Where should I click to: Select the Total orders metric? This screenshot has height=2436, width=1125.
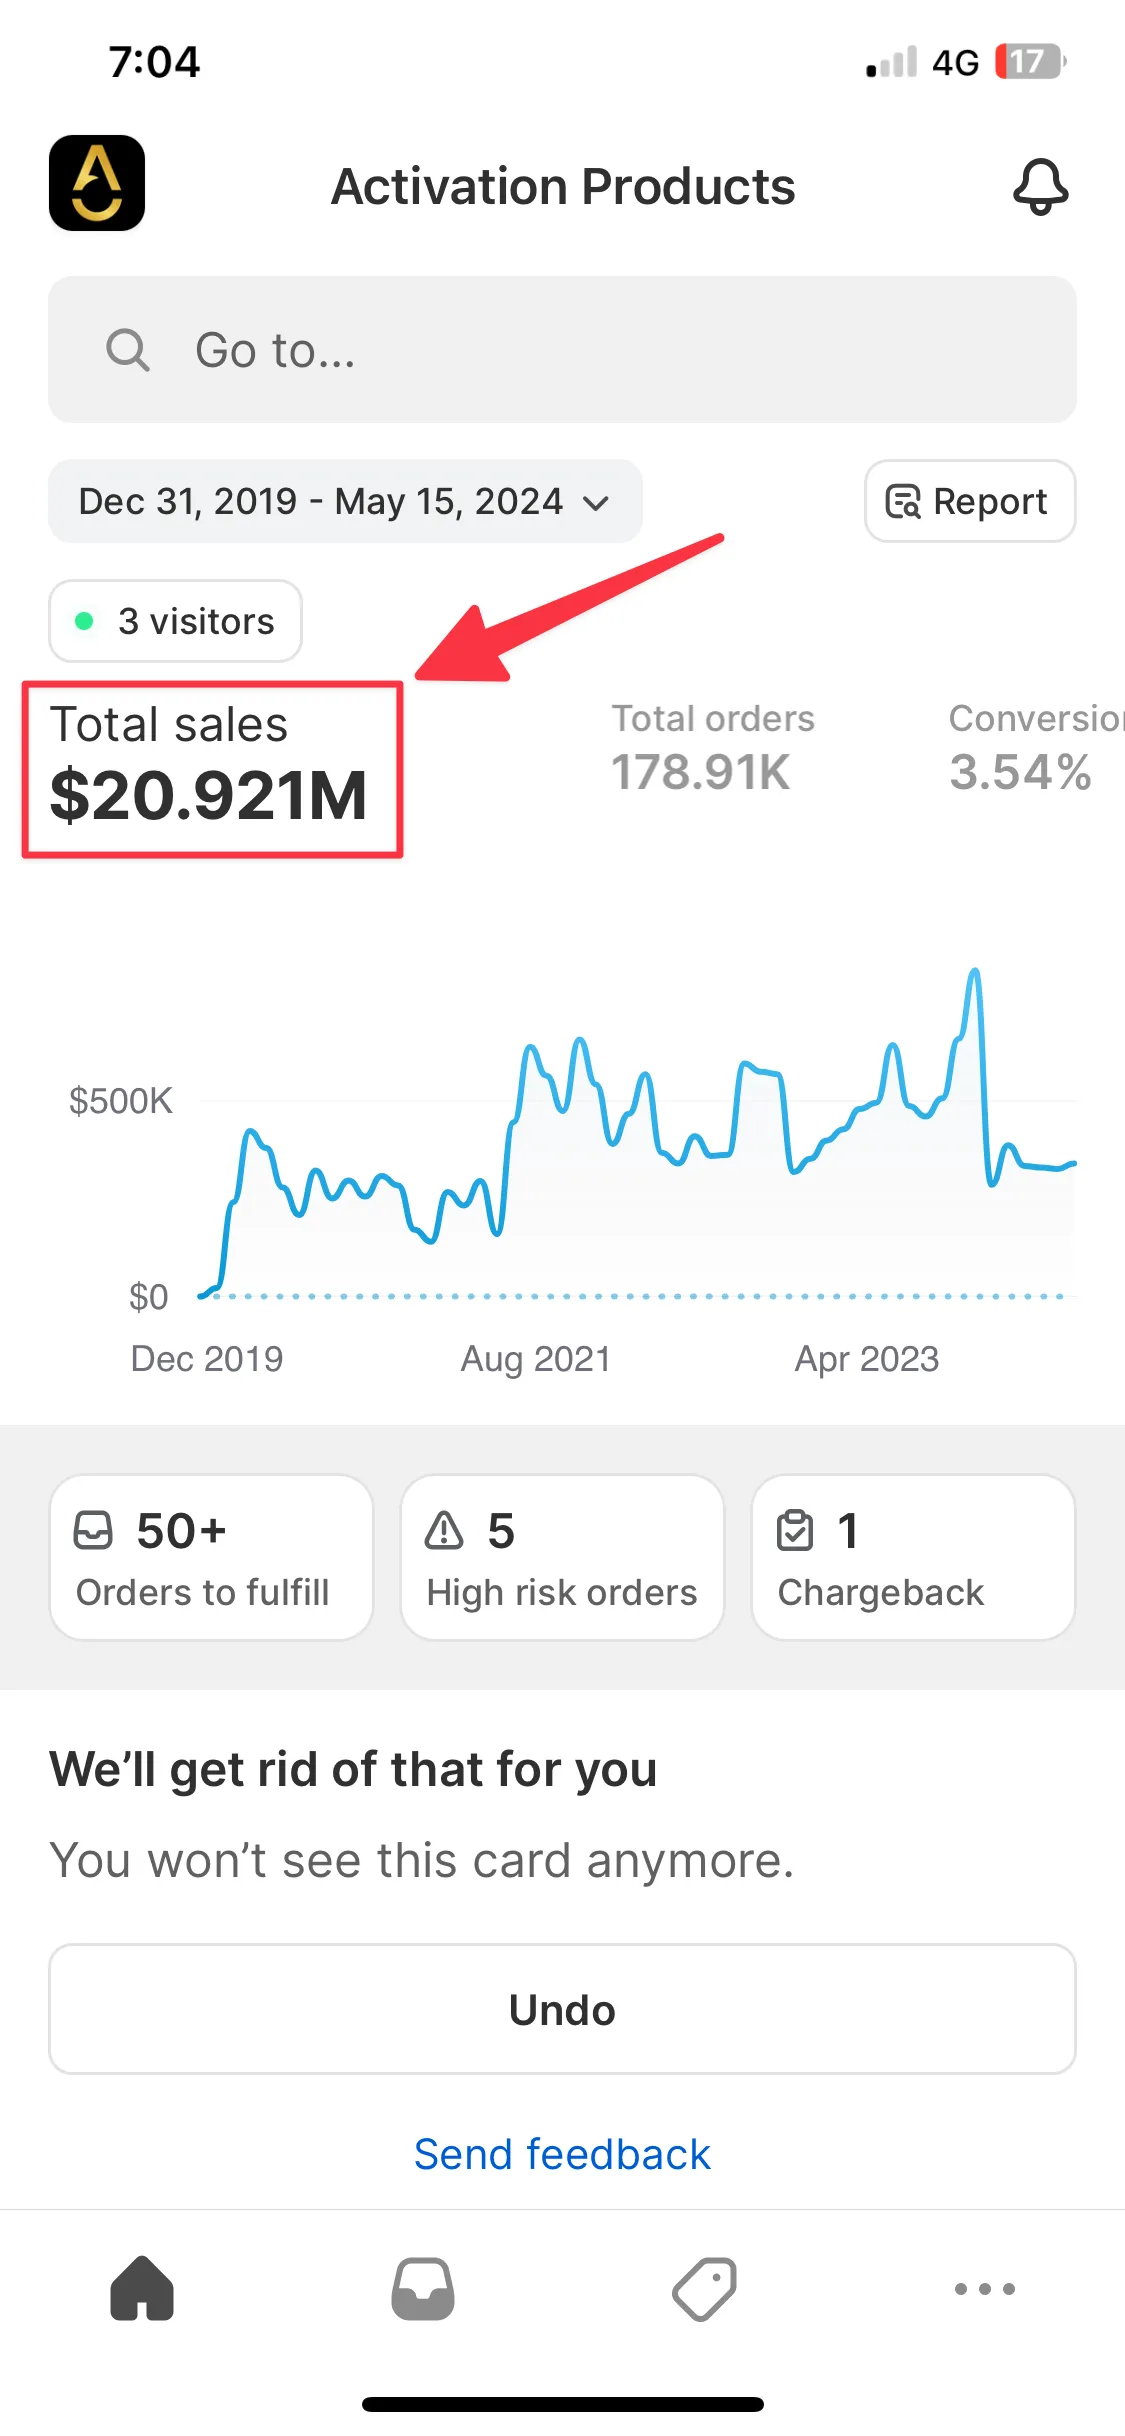[x=713, y=748]
